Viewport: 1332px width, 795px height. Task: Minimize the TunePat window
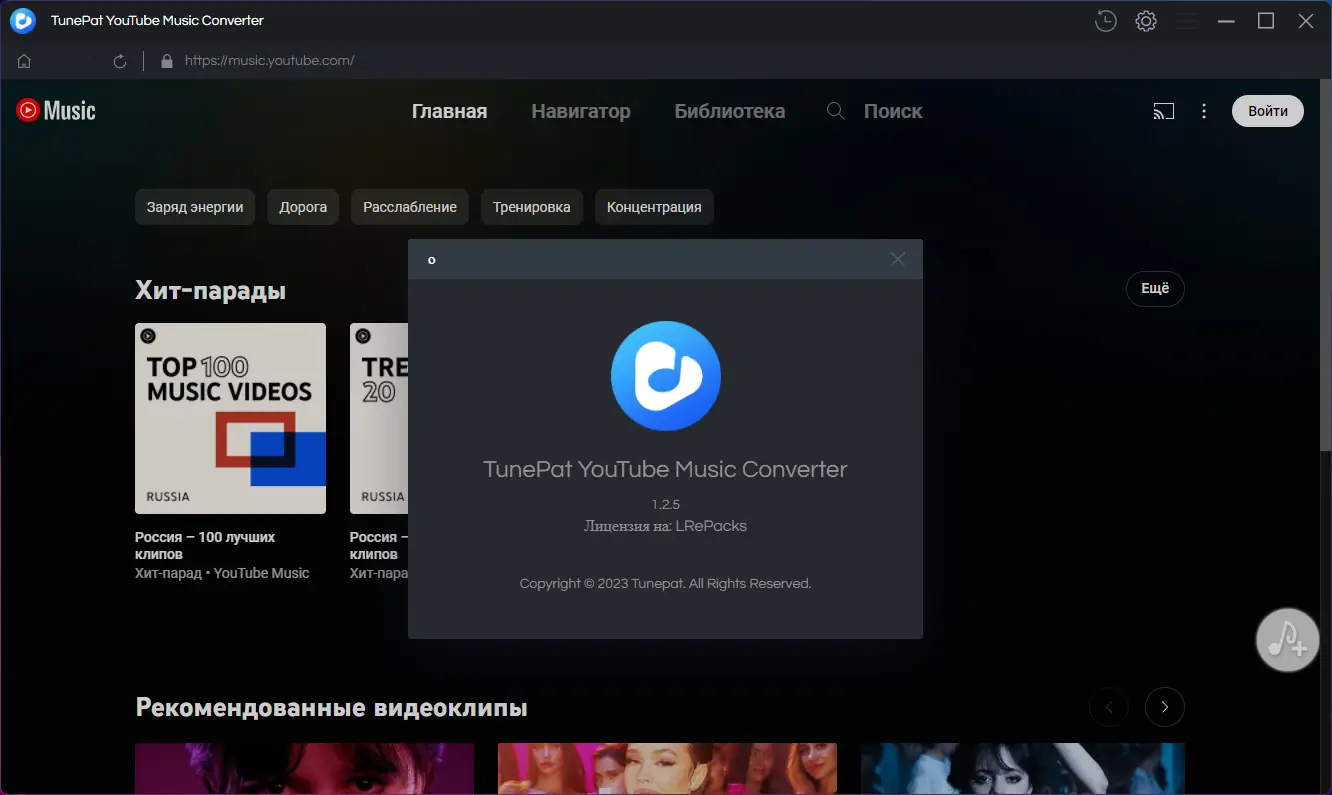[x=1226, y=21]
